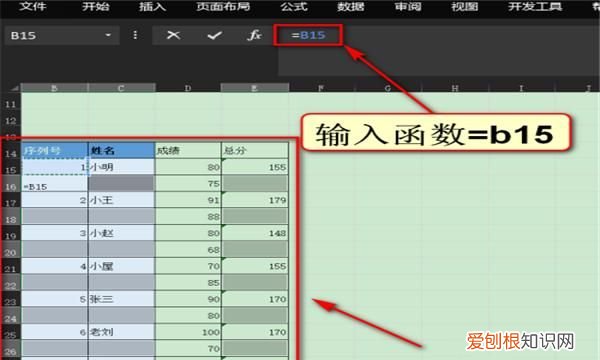Screen dimensions: 600x360
Task: Click the 姓名 header cell
Action: pos(122,150)
